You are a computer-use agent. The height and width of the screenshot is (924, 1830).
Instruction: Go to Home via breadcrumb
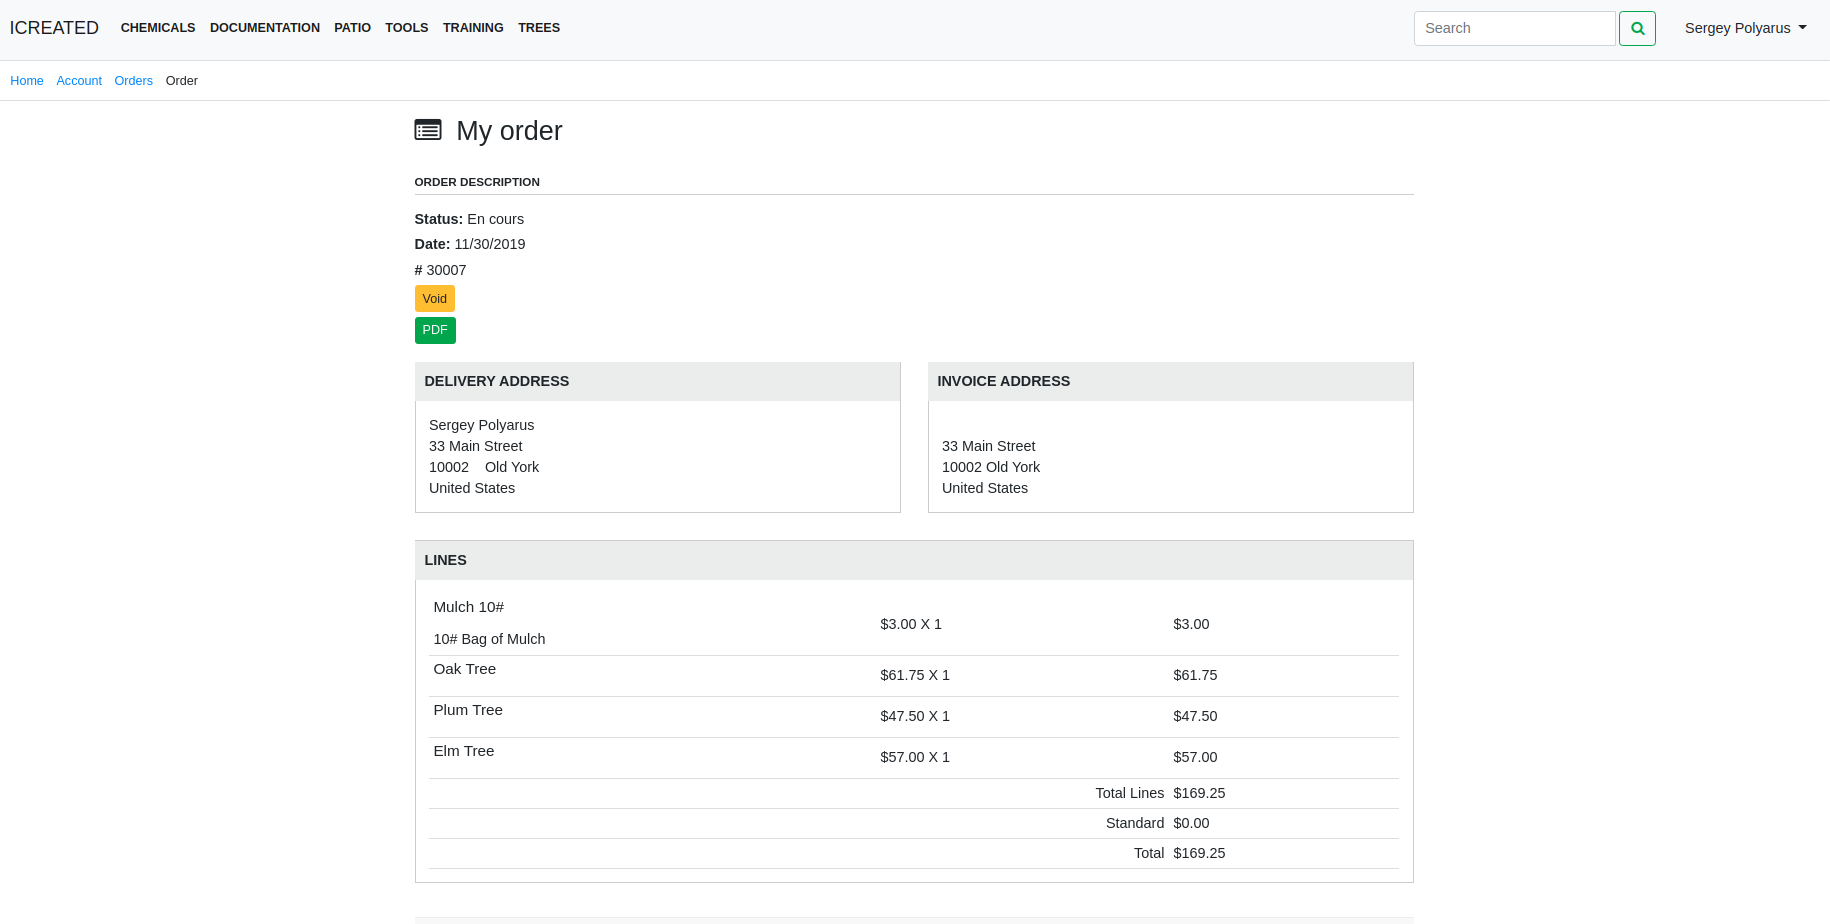[x=27, y=81]
